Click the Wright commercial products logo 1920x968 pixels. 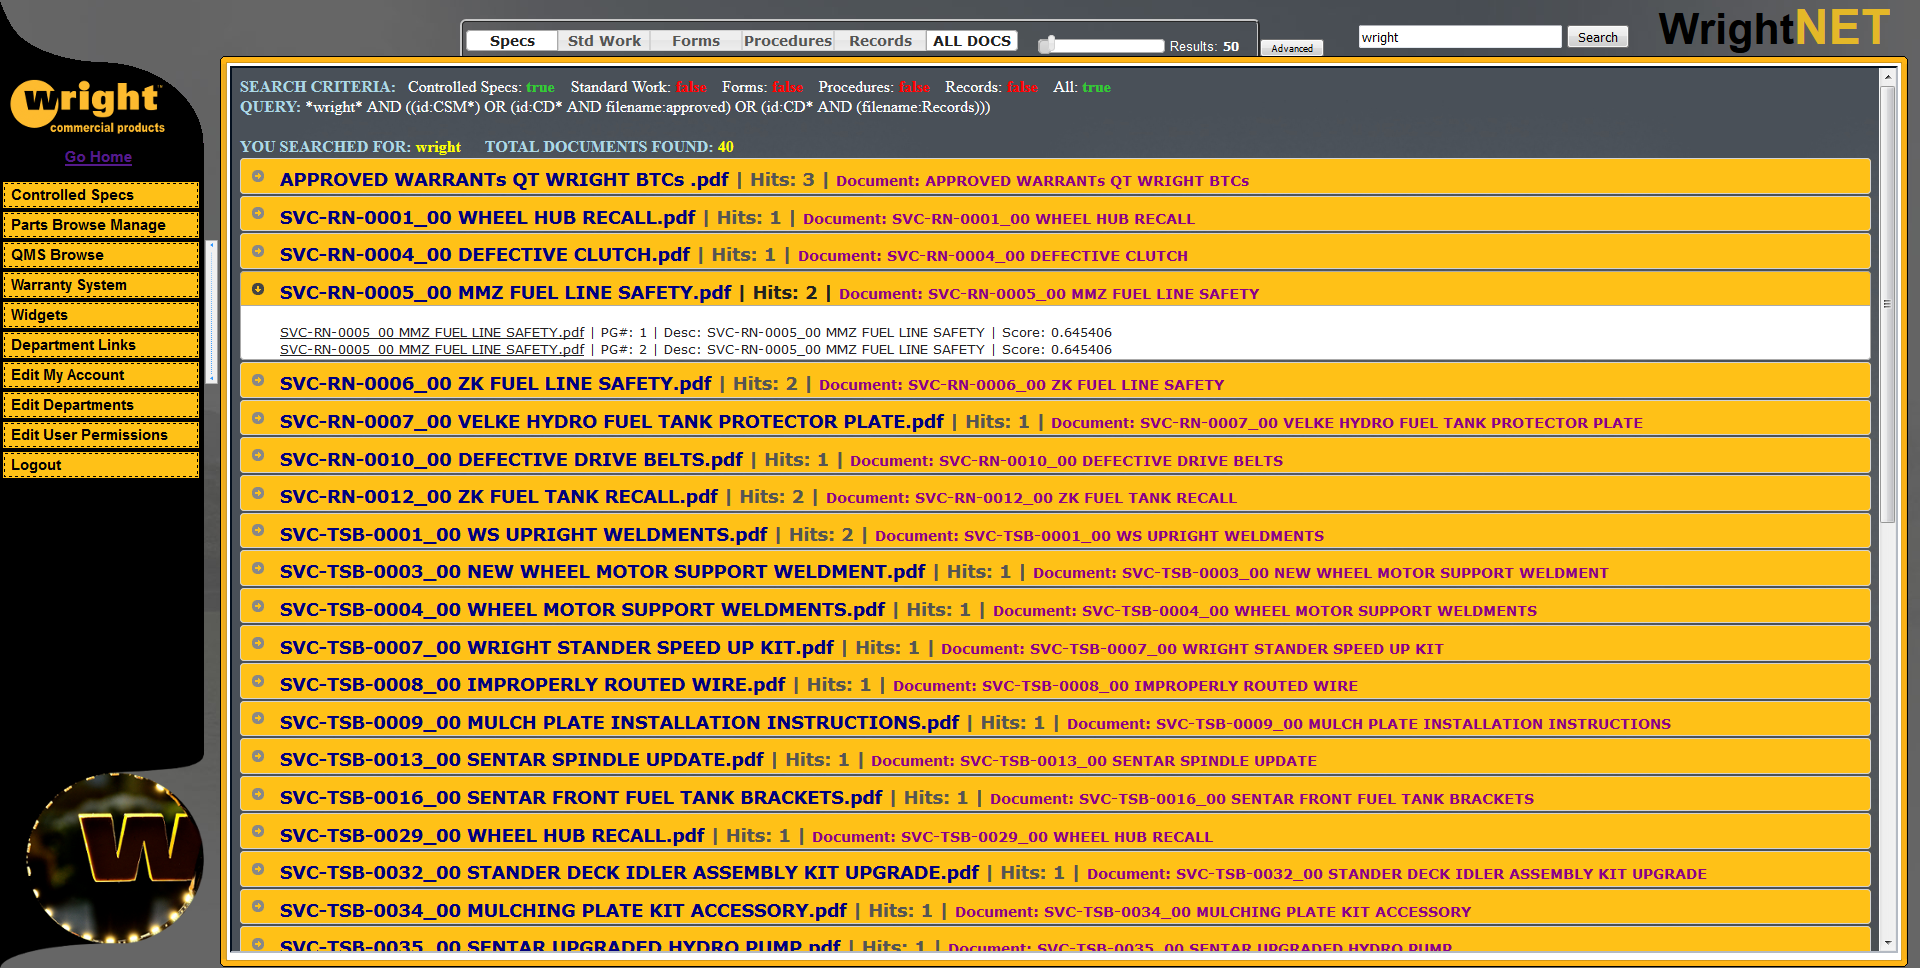(x=88, y=106)
